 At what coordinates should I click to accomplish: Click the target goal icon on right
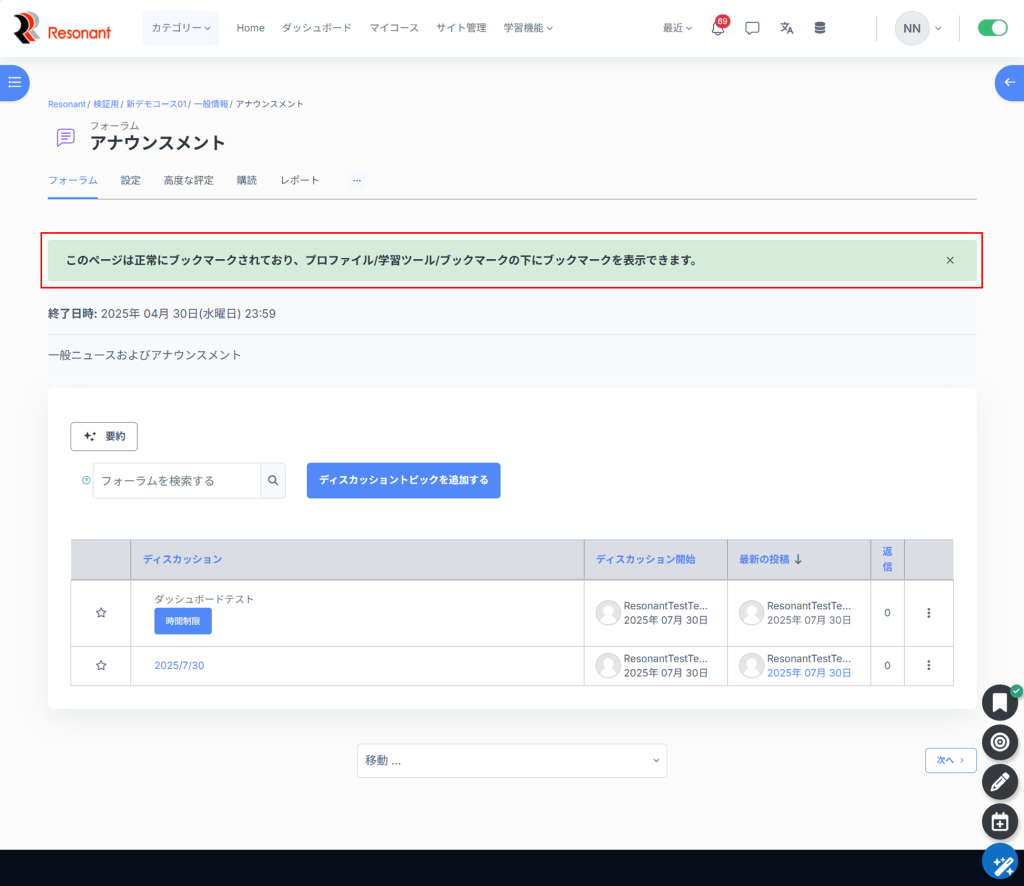(x=999, y=742)
